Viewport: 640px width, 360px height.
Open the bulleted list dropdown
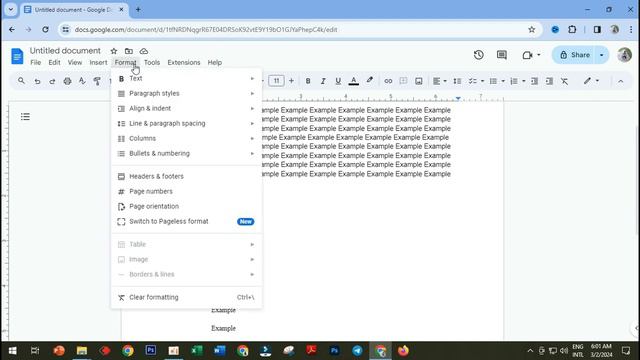497,81
